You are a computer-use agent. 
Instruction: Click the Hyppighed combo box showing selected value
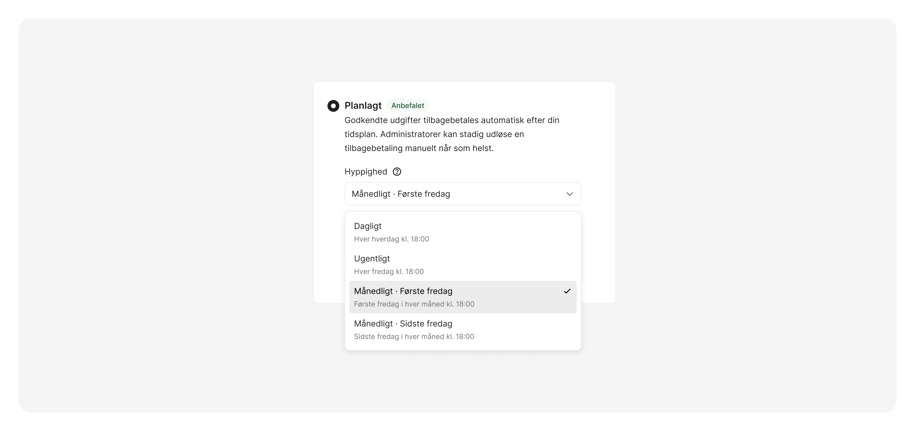pyautogui.click(x=463, y=194)
